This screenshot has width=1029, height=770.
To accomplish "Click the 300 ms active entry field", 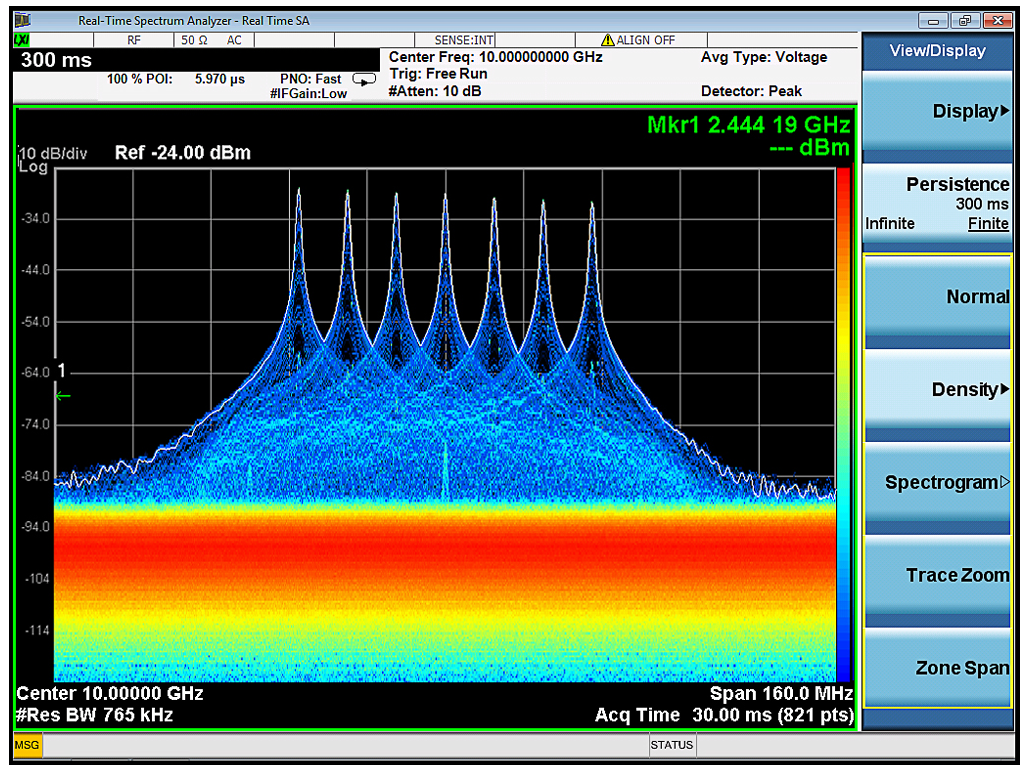I will click(x=196, y=60).
